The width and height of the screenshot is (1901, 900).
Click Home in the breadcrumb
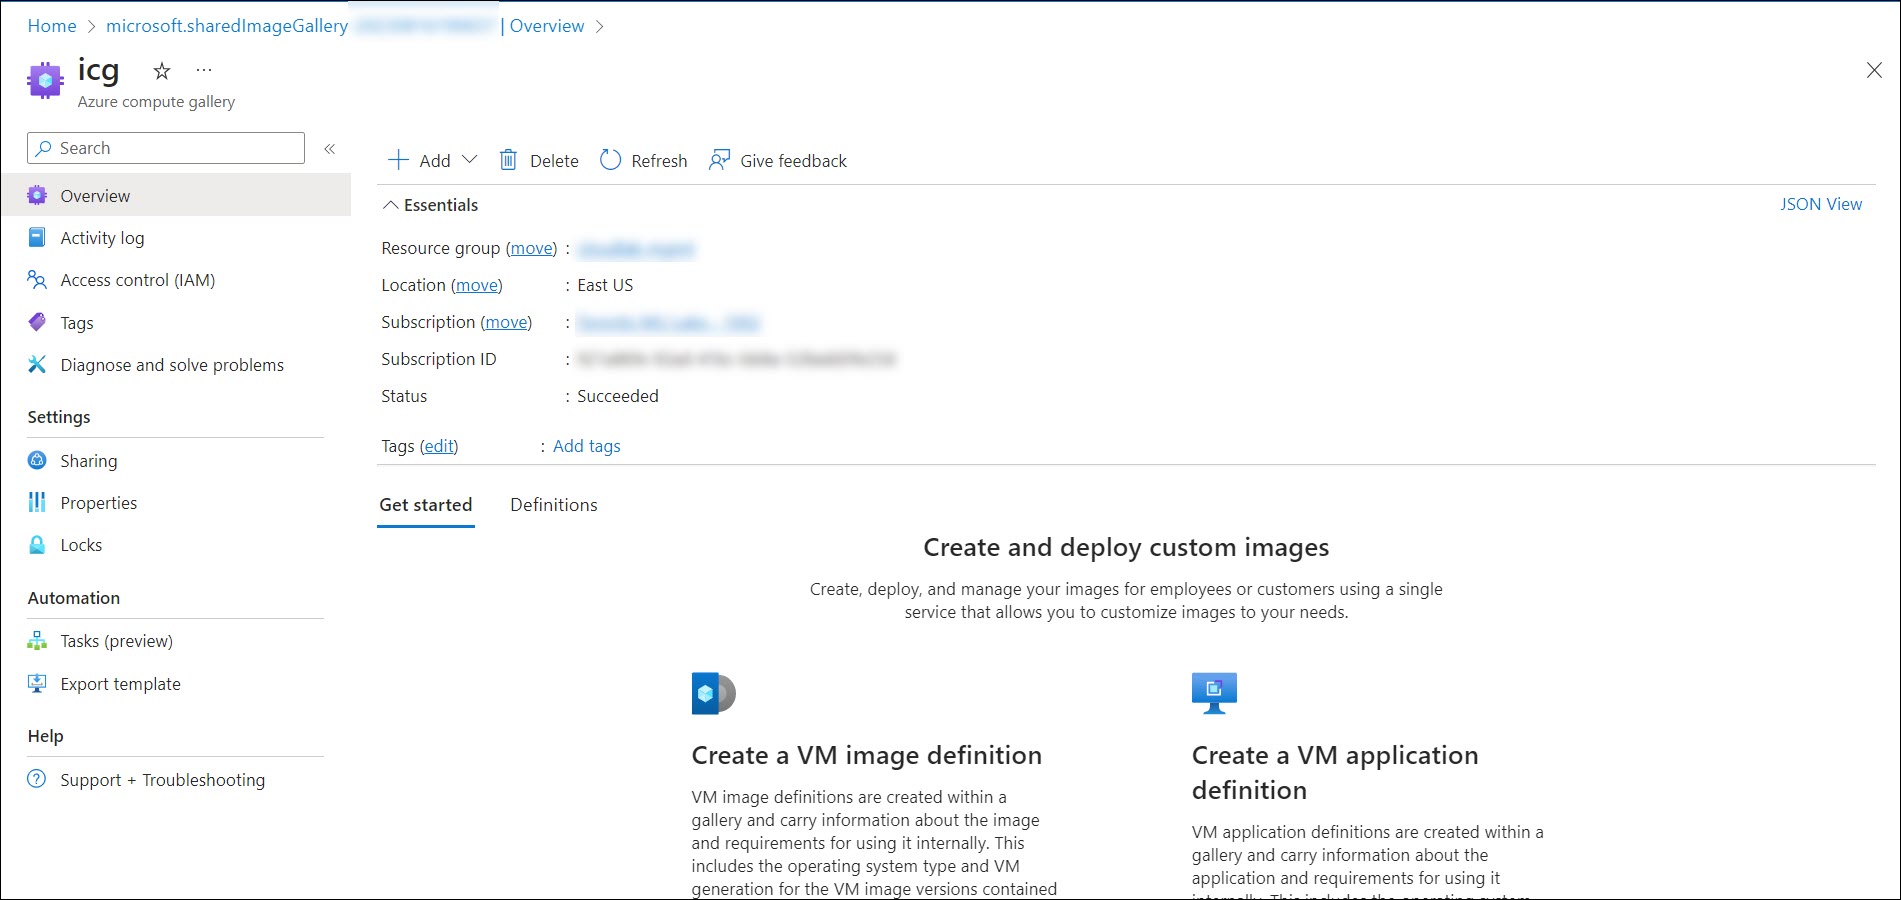tap(52, 26)
